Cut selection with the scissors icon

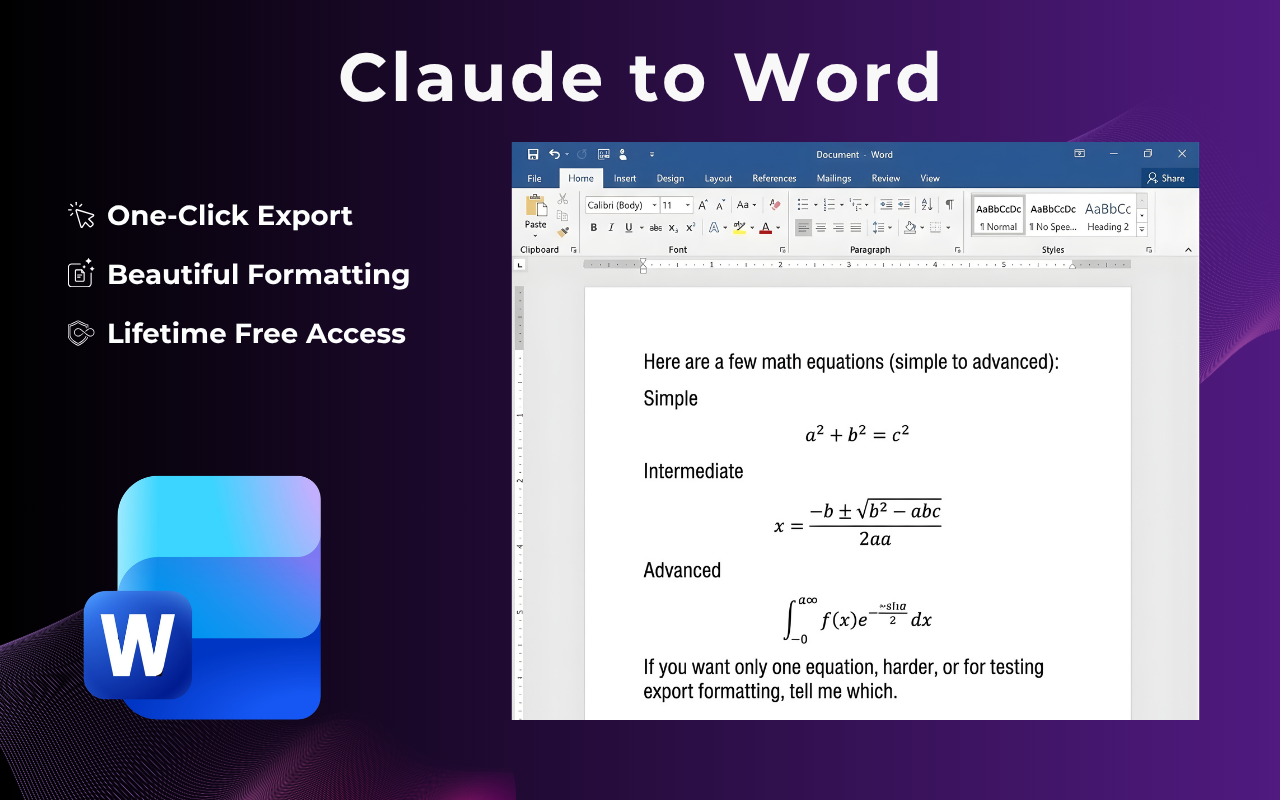point(563,199)
